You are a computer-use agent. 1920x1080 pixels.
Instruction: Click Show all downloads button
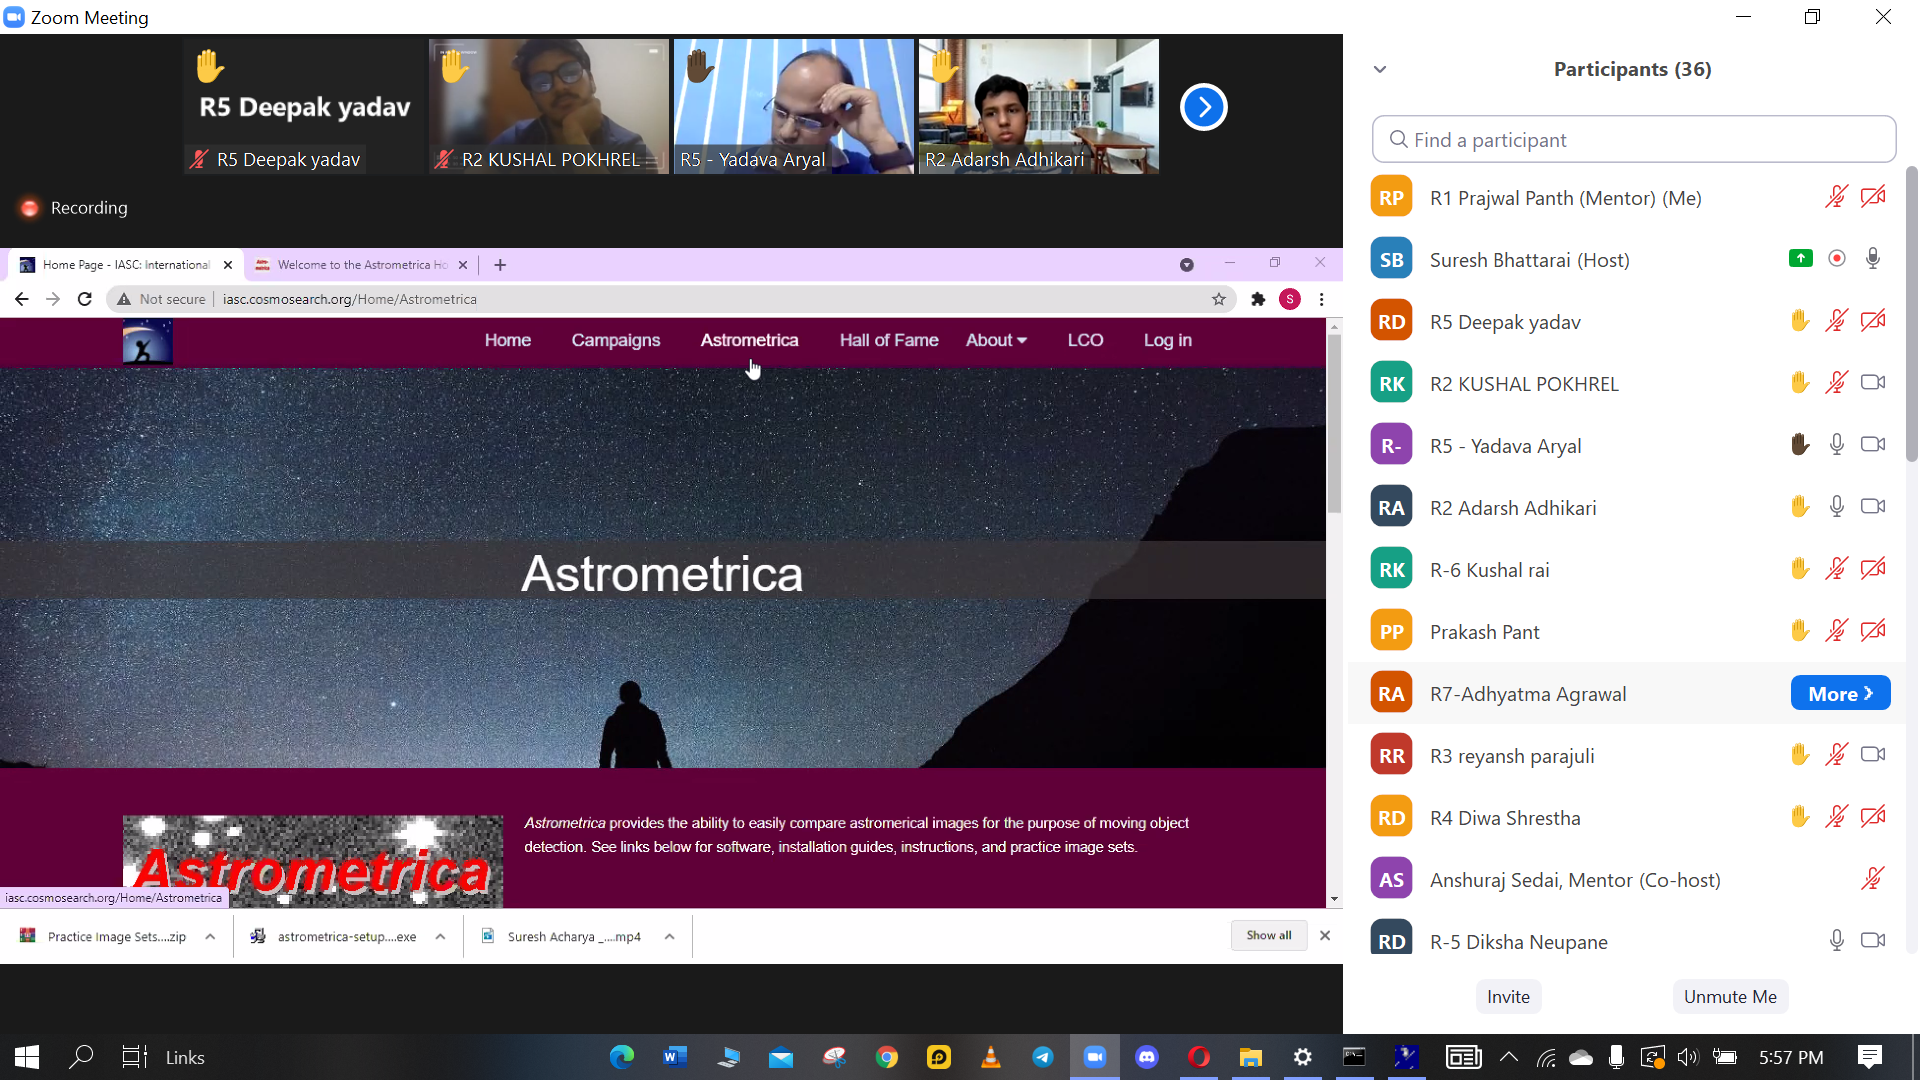[1269, 936]
